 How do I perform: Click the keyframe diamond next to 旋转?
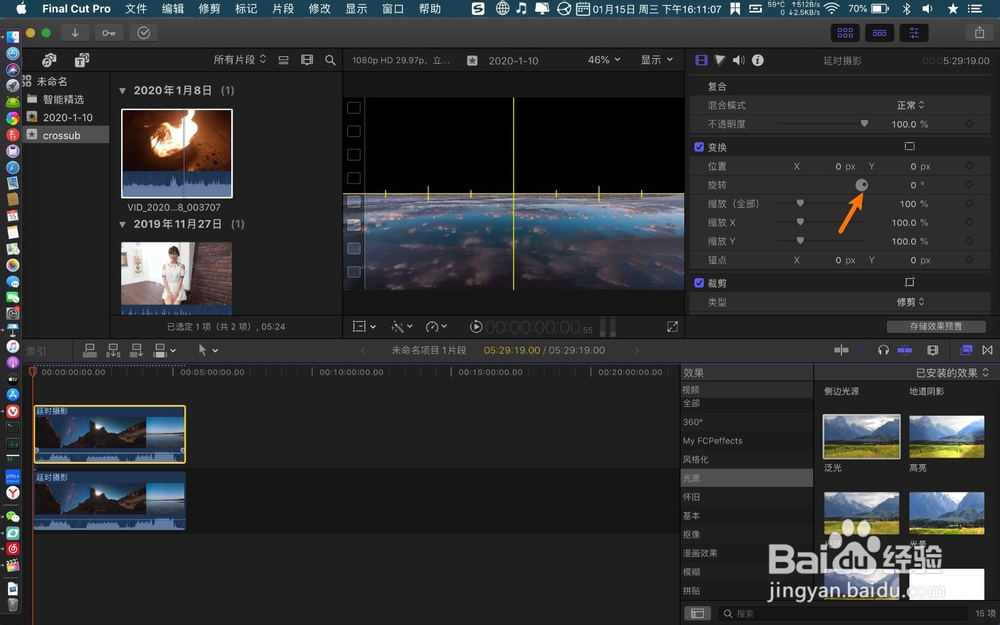pyautogui.click(x=968, y=184)
